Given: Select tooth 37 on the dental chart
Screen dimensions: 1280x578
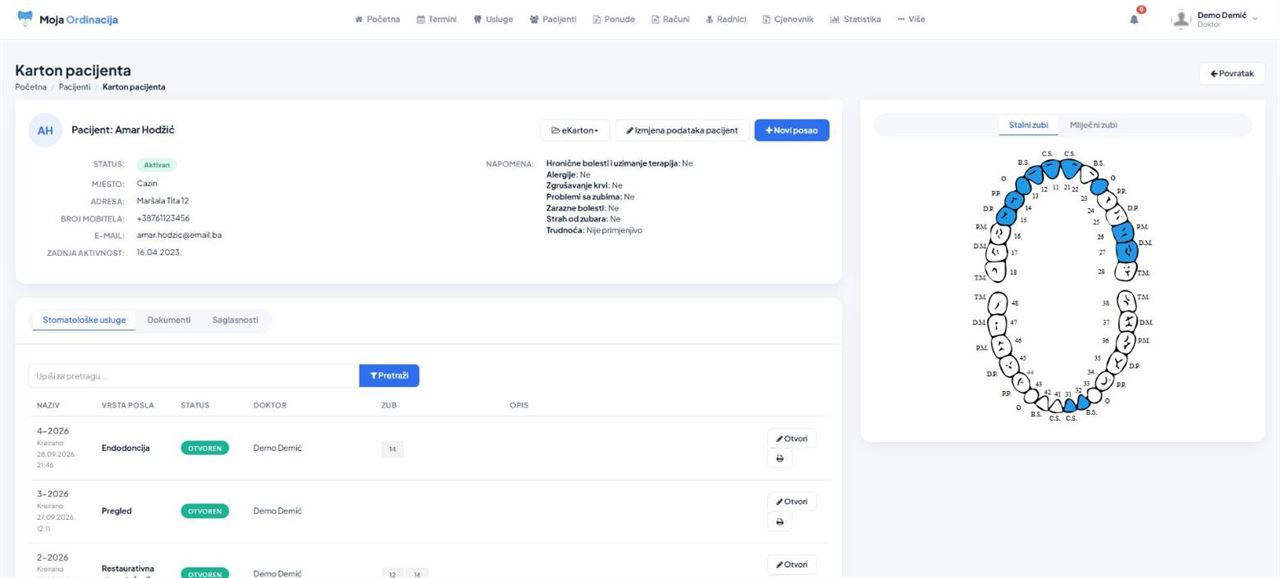Looking at the screenshot, I should point(1126,322).
